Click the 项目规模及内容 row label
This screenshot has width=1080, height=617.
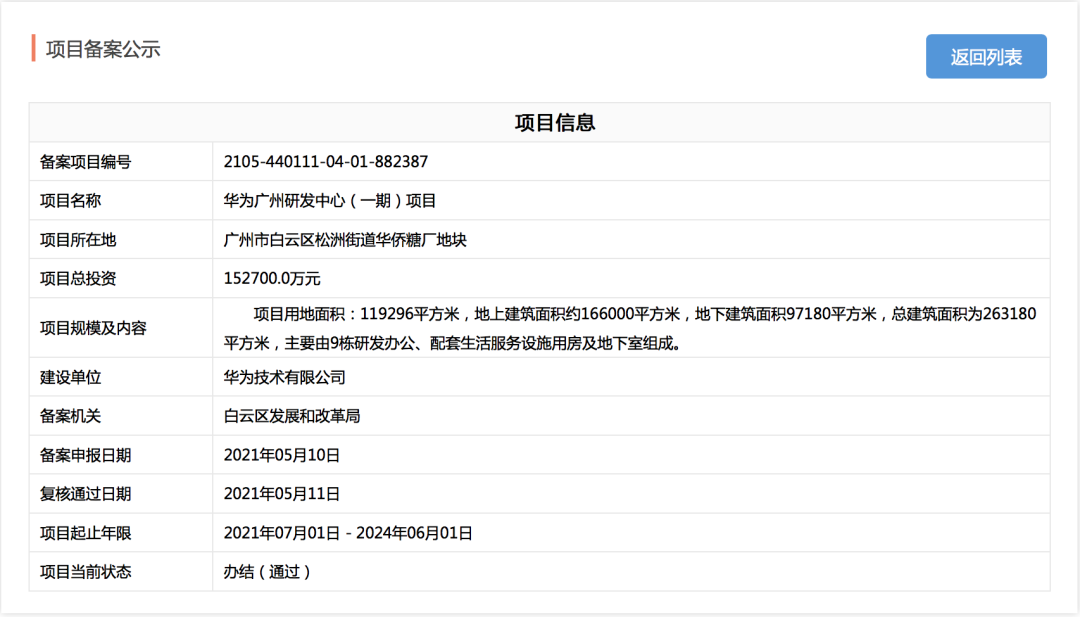93,328
